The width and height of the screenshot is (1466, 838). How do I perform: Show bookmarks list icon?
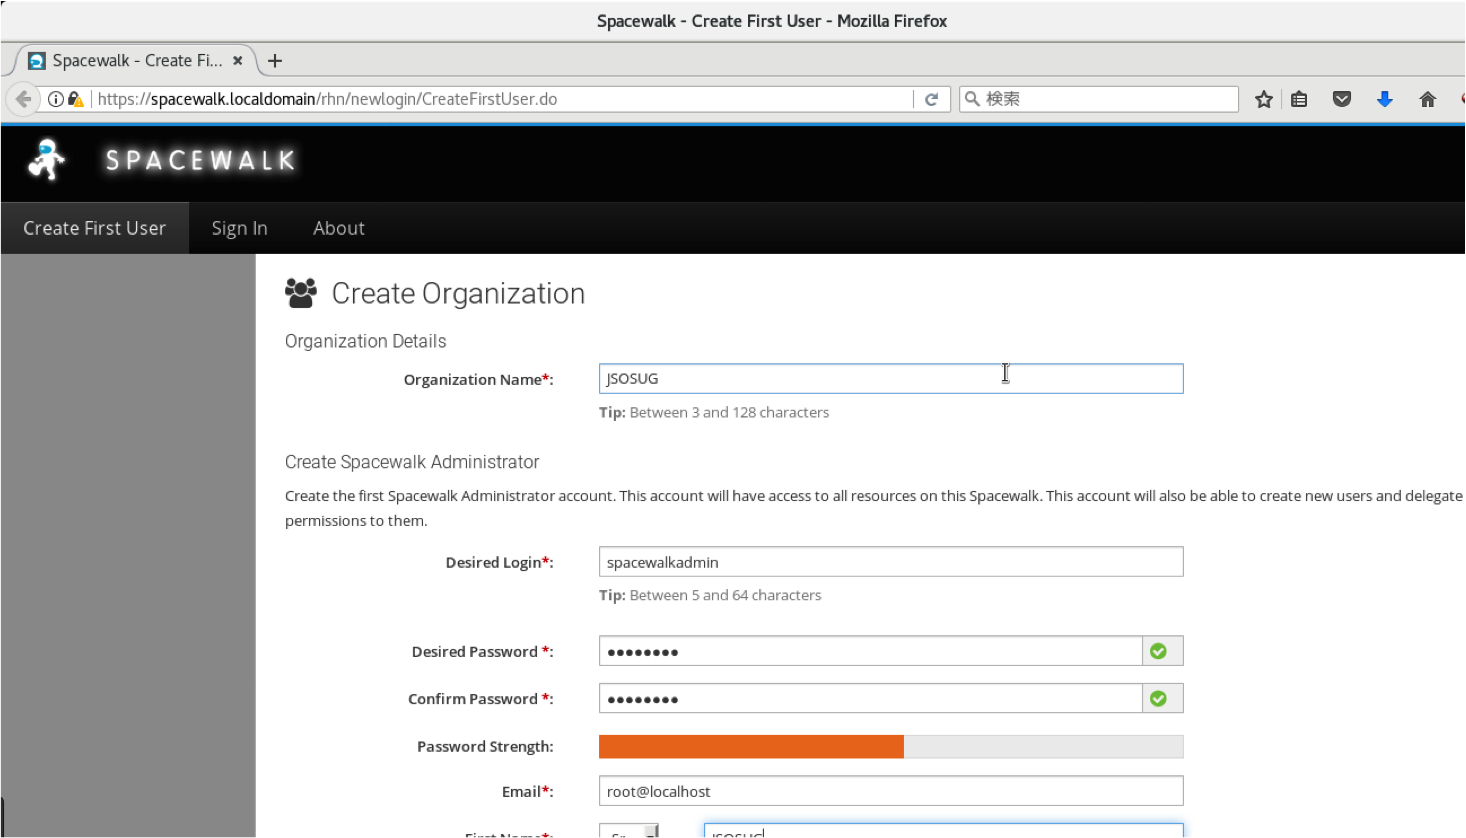tap(1299, 99)
